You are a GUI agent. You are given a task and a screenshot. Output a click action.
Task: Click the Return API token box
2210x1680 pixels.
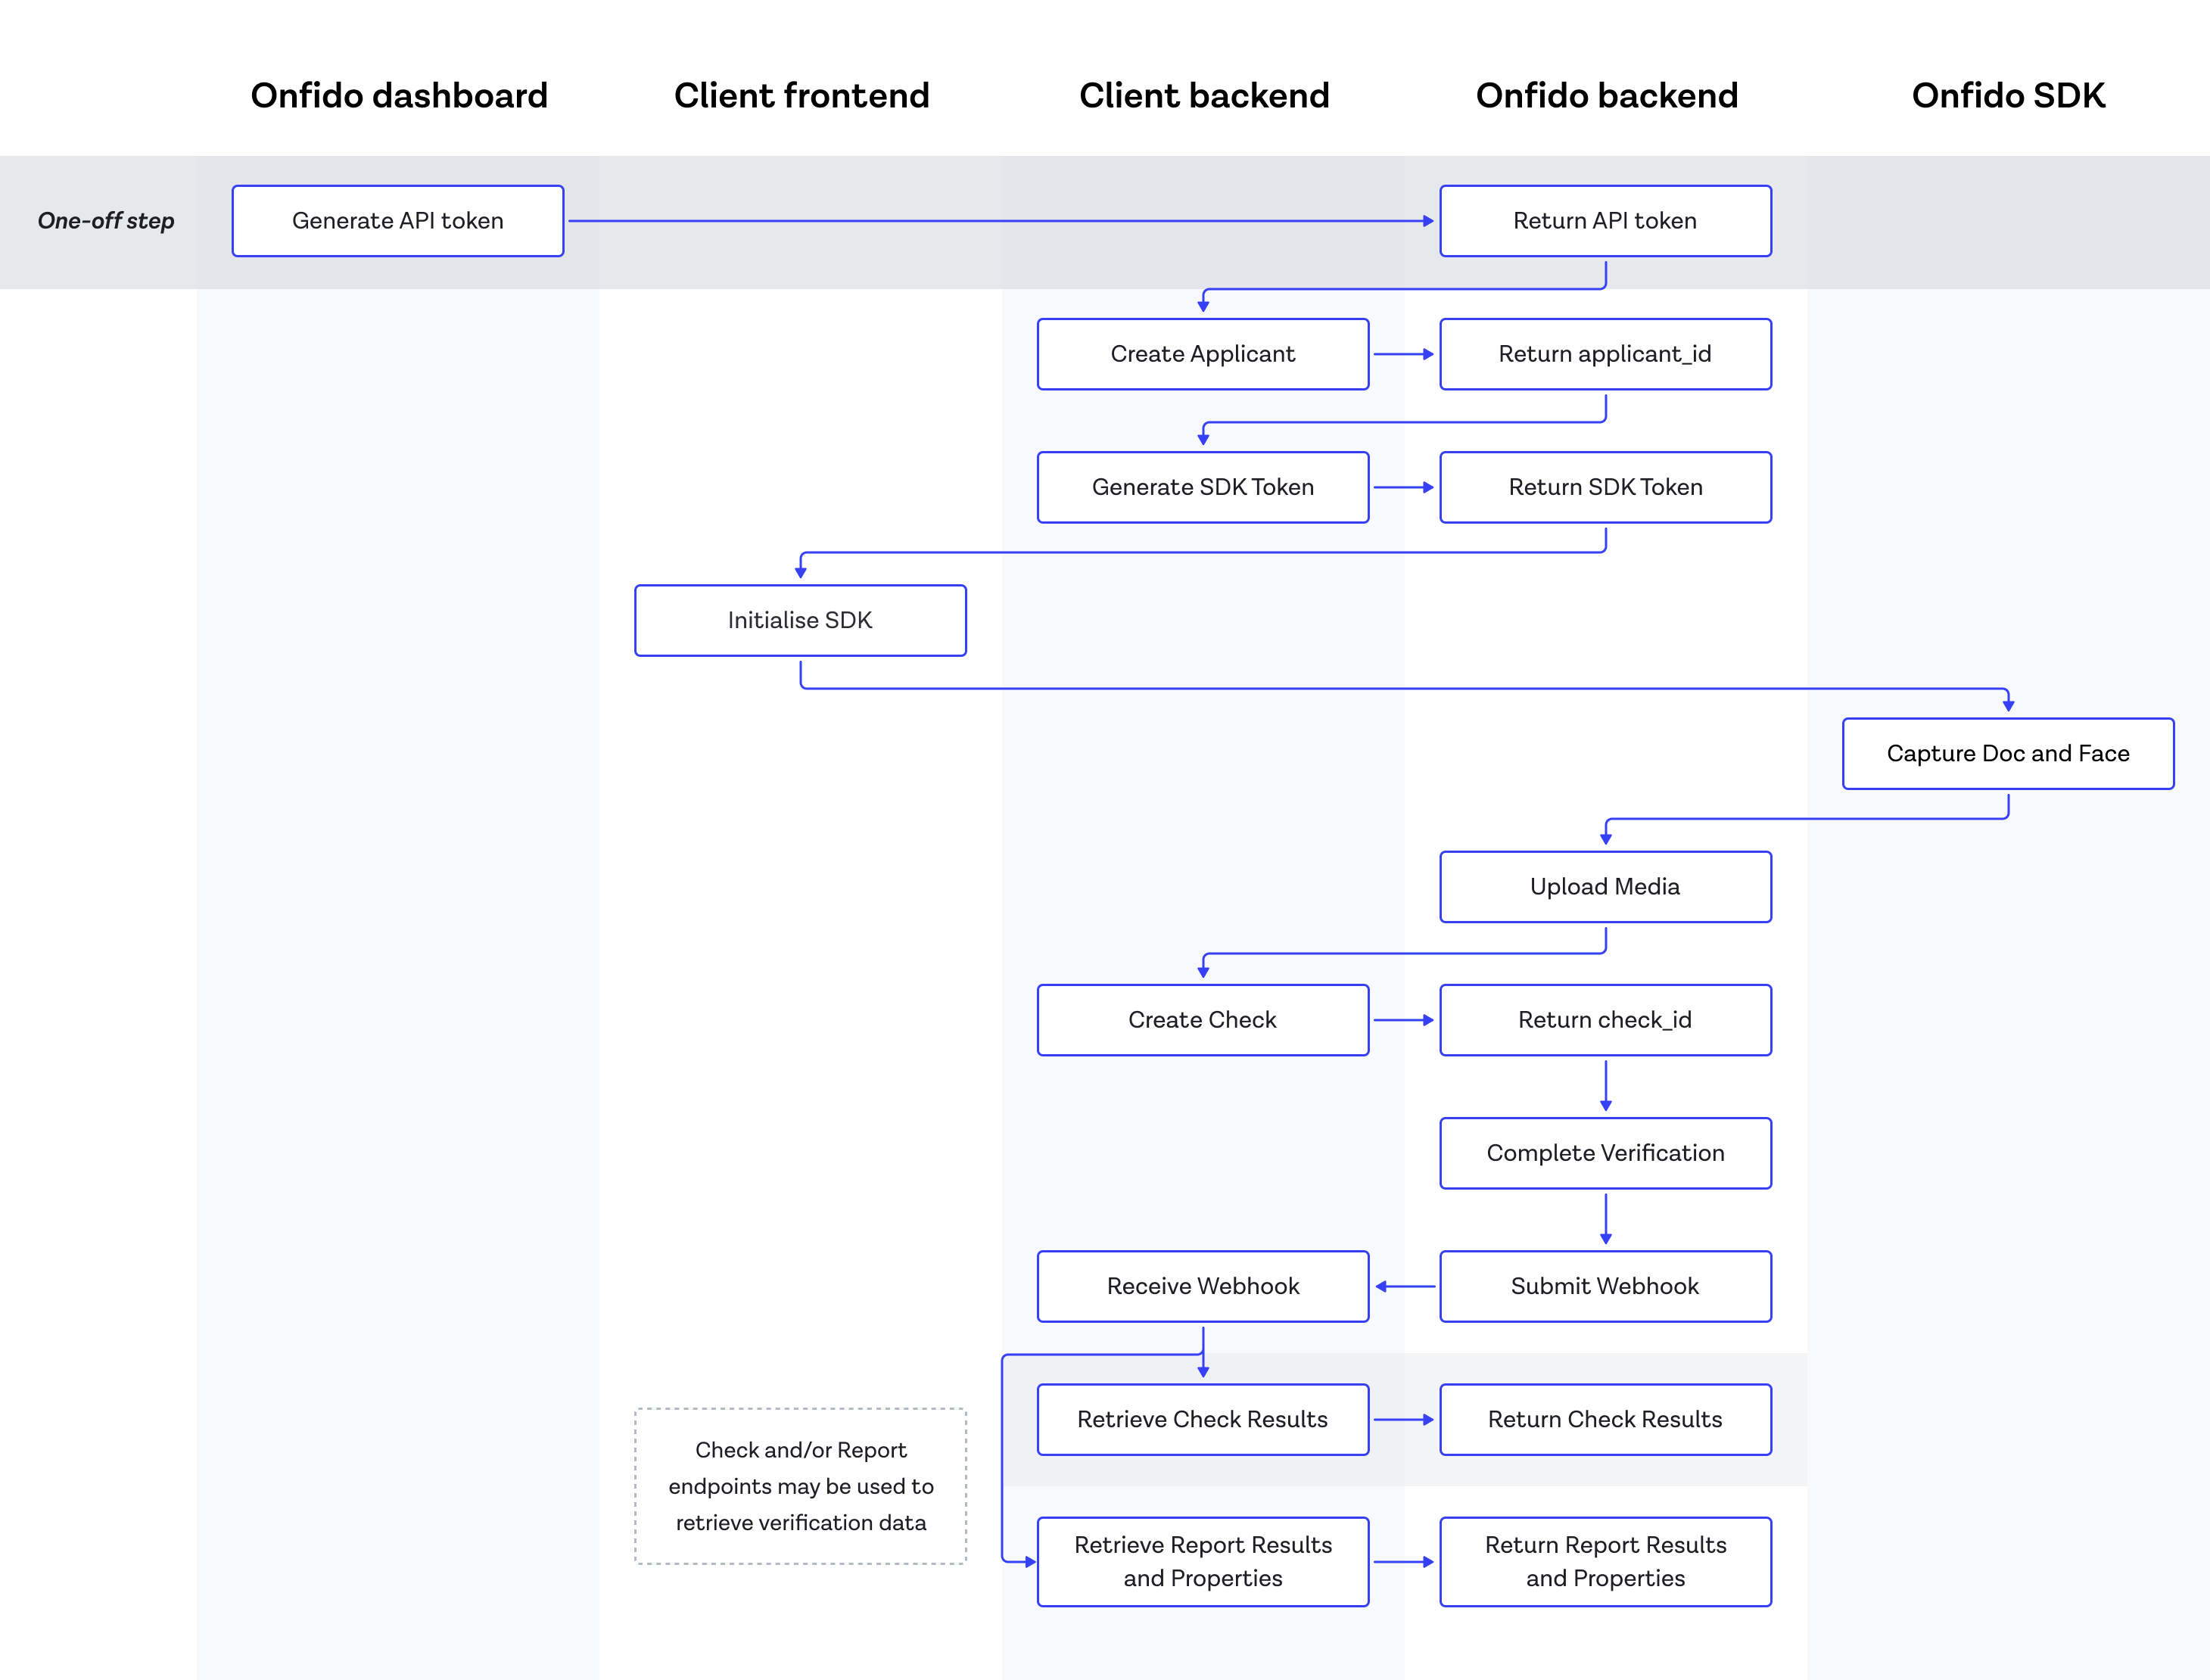click(1605, 221)
